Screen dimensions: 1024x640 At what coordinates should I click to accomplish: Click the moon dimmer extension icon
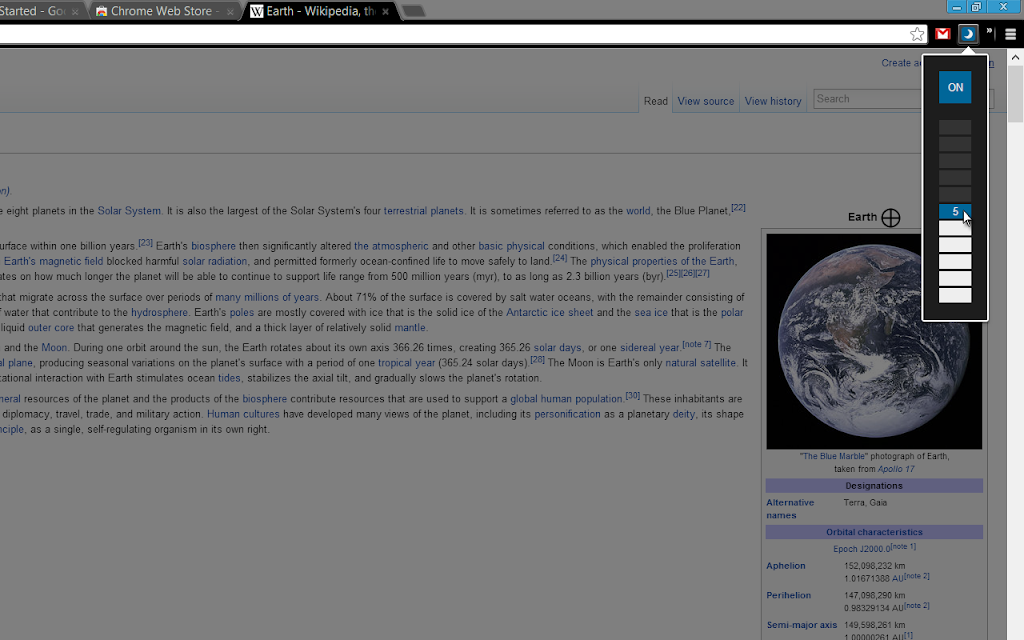point(968,34)
